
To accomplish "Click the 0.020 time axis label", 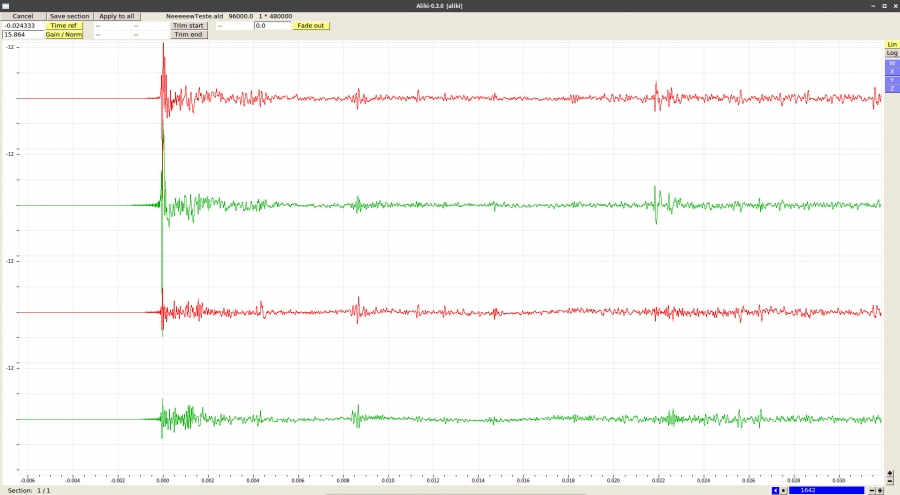I will [613, 480].
